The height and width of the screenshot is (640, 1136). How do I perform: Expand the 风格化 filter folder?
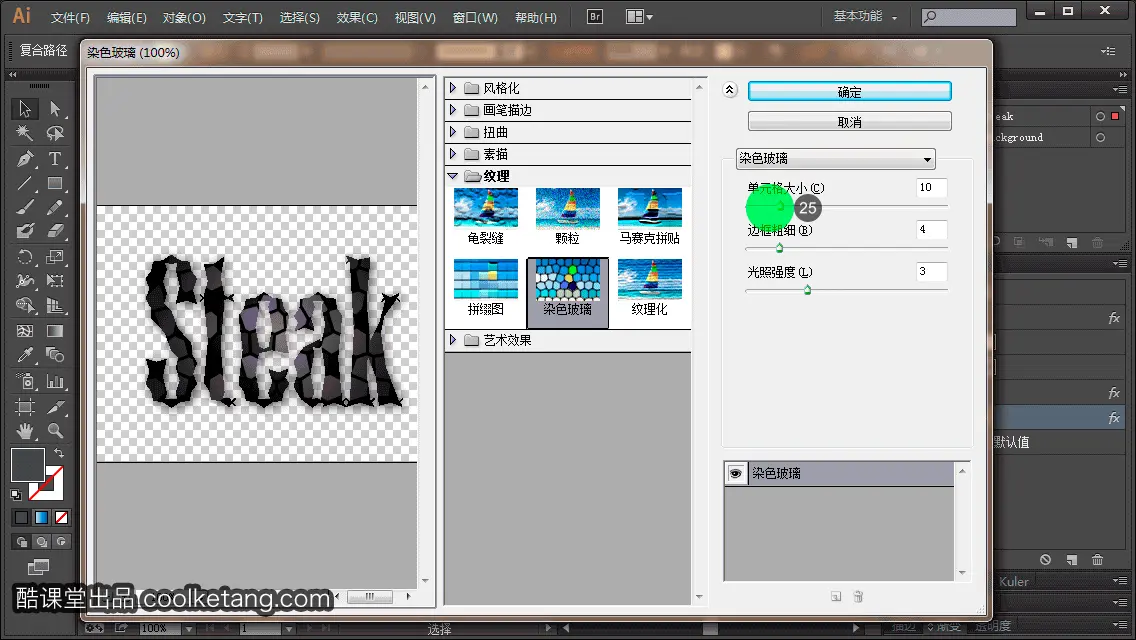[x=453, y=88]
